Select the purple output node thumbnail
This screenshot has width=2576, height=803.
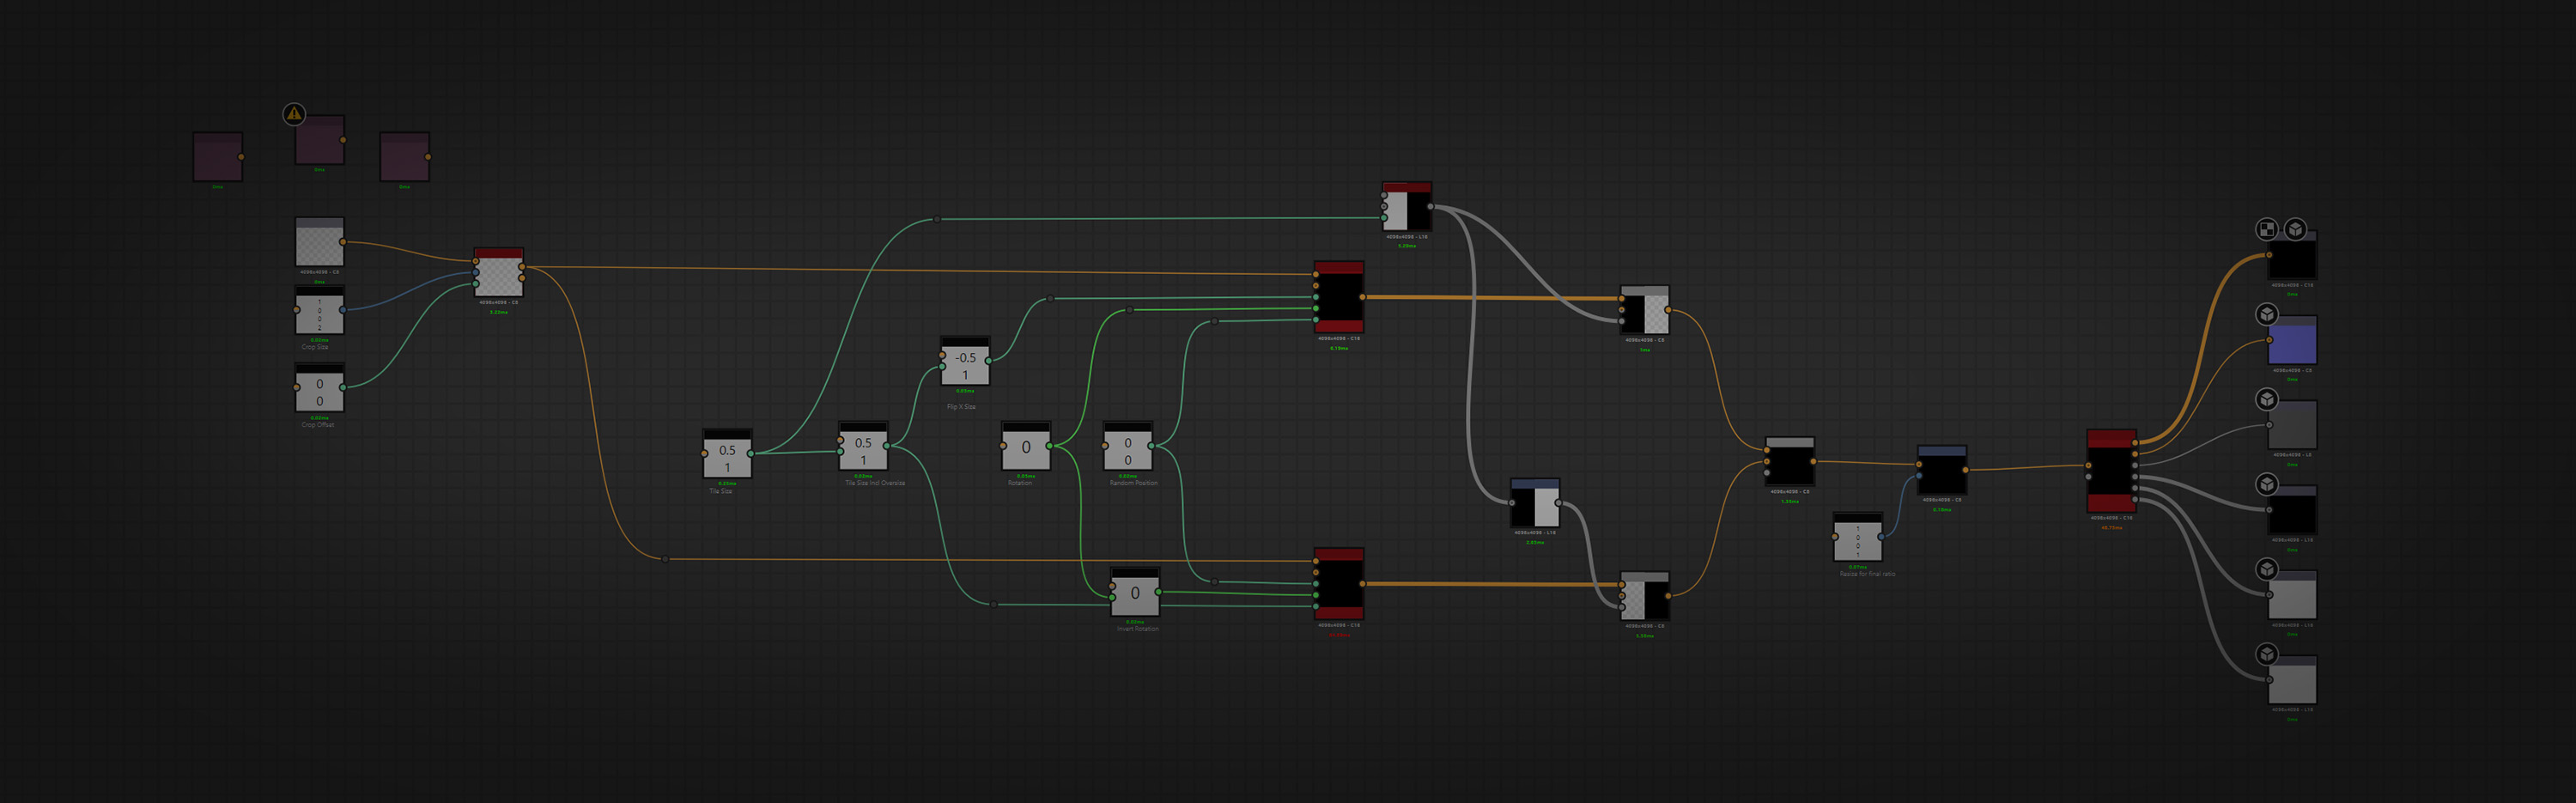[x=2292, y=340]
